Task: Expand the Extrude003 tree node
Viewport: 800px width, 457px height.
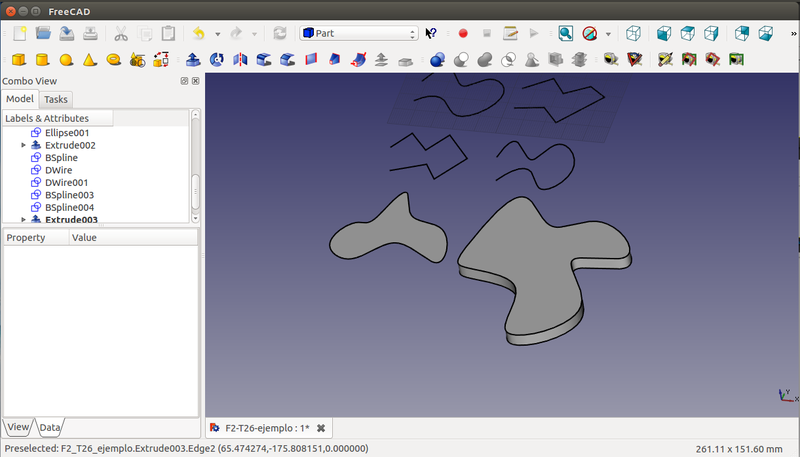Action: pos(23,219)
